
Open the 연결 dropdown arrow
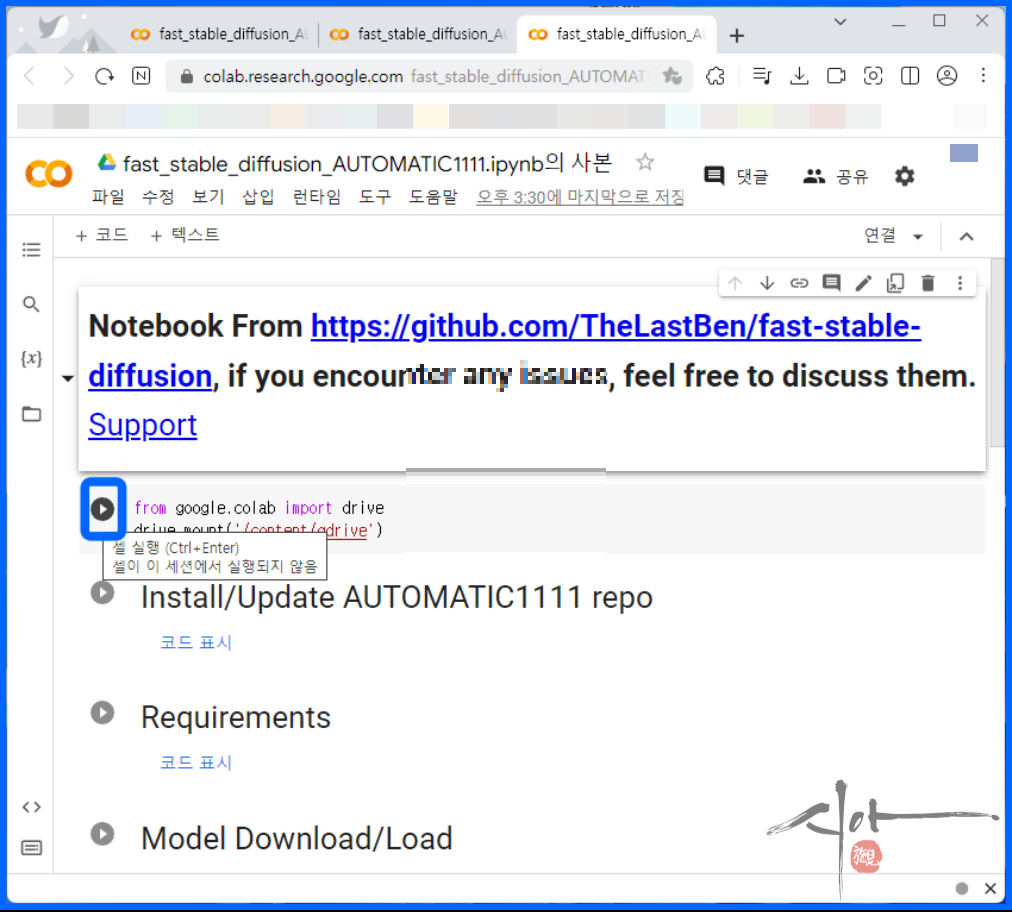[918, 237]
